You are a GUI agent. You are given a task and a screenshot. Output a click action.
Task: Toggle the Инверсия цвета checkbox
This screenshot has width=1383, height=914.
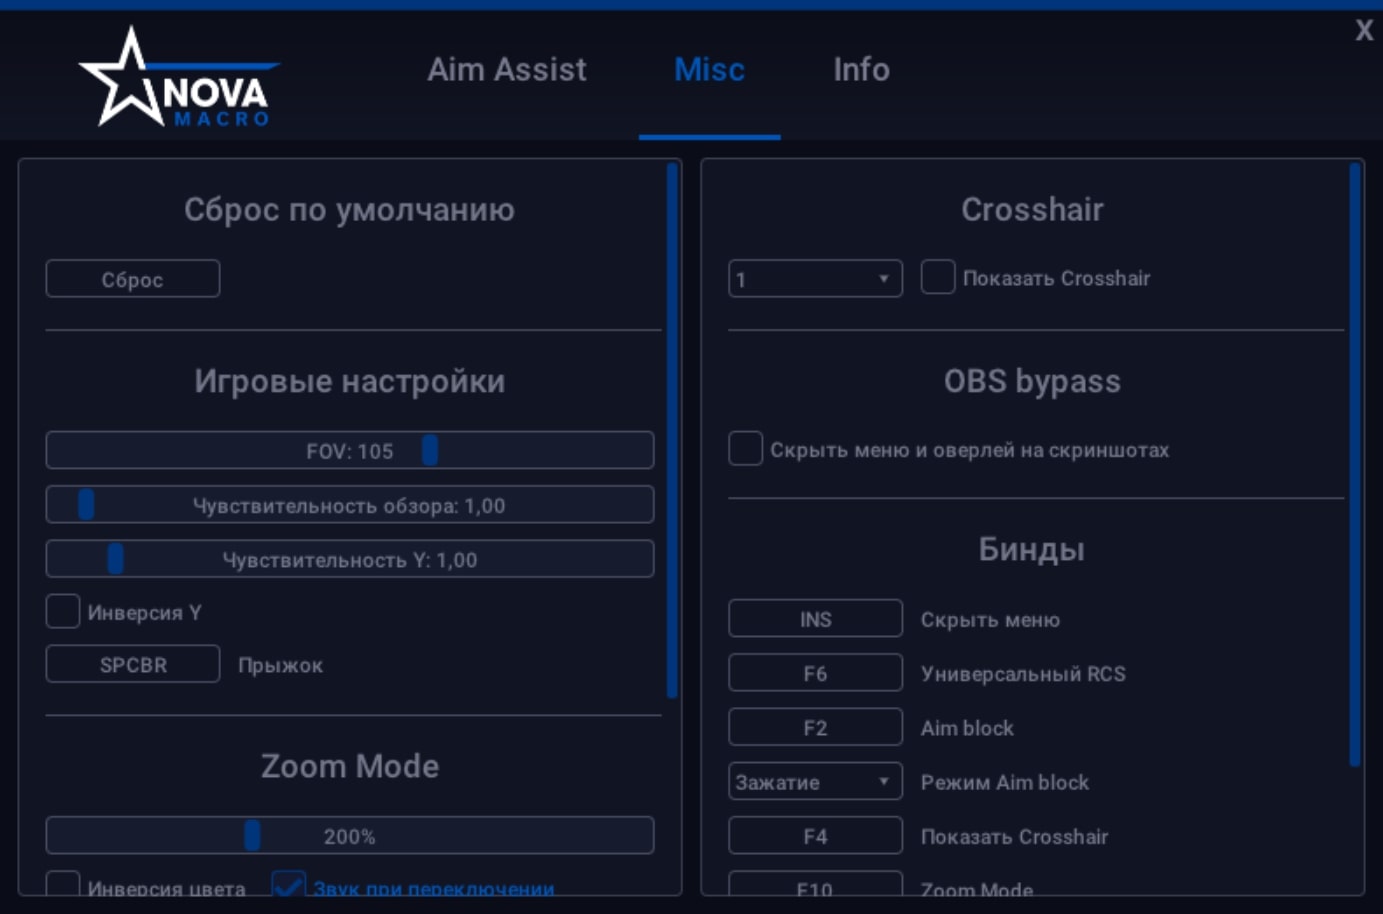63,883
